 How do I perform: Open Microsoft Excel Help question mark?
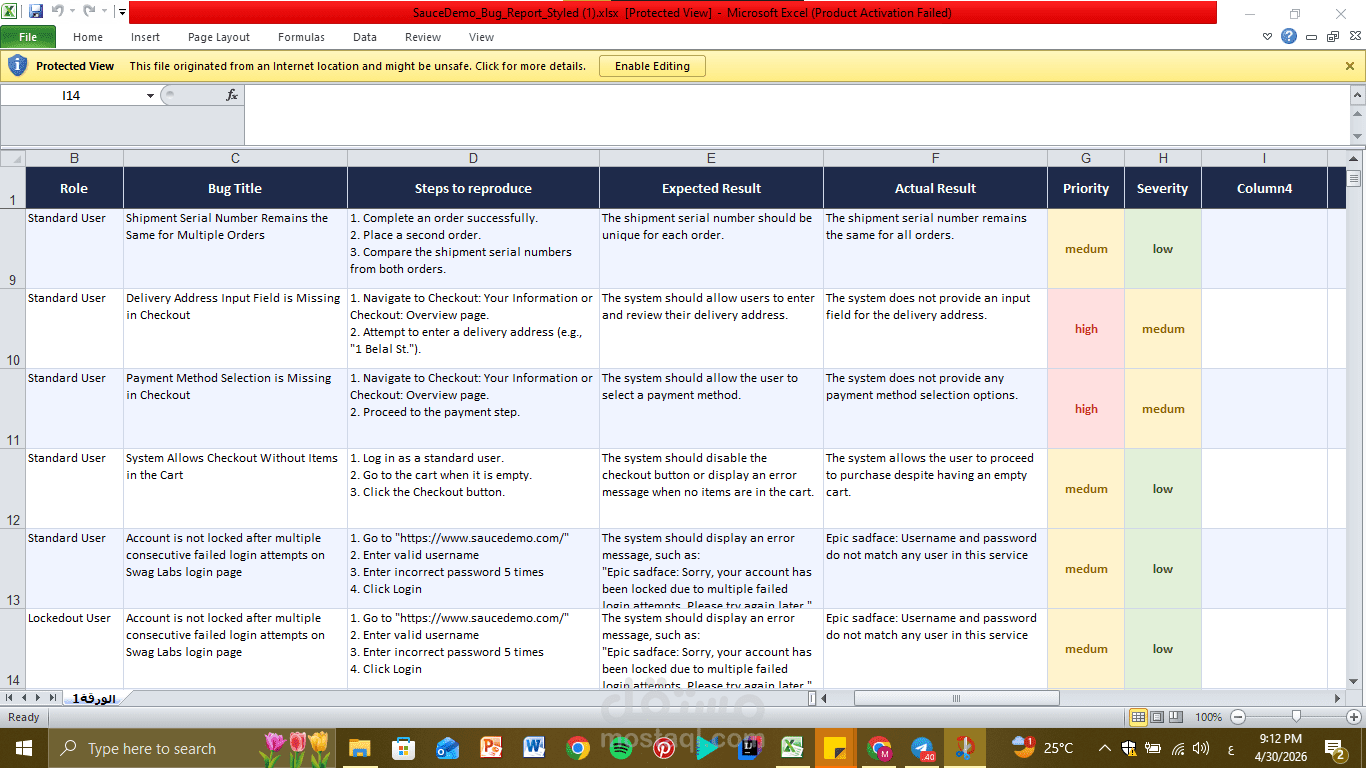tap(1289, 37)
